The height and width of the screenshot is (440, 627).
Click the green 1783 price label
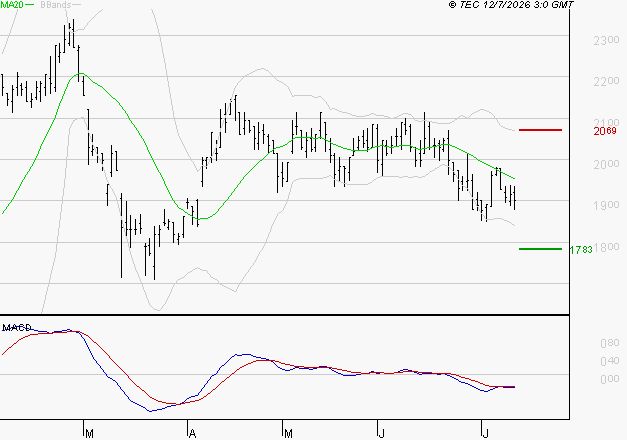click(x=581, y=250)
